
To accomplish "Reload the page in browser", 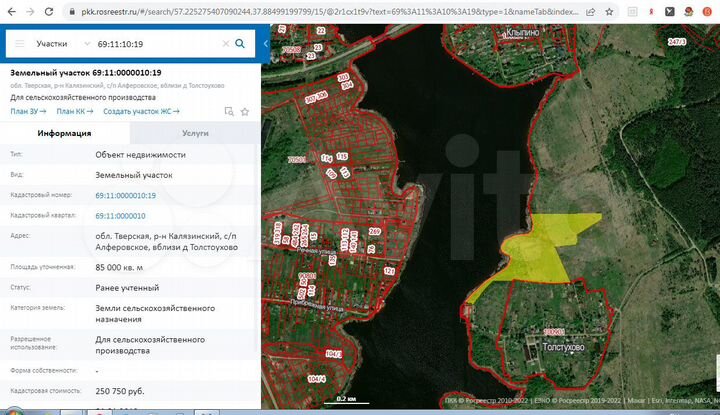I will coord(46,11).
